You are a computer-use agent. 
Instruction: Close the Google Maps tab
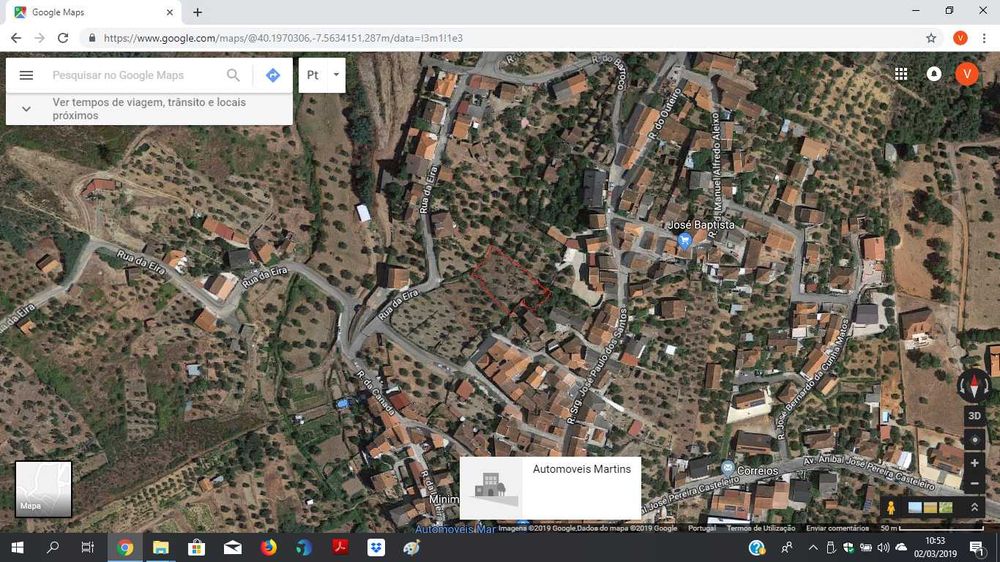pyautogui.click(x=170, y=12)
